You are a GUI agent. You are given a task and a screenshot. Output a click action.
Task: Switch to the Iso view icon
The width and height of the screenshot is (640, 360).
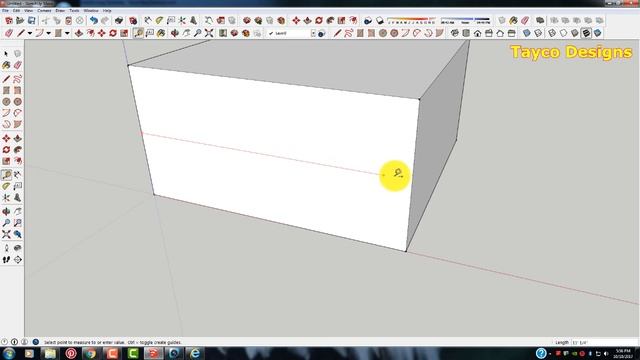click(x=455, y=33)
